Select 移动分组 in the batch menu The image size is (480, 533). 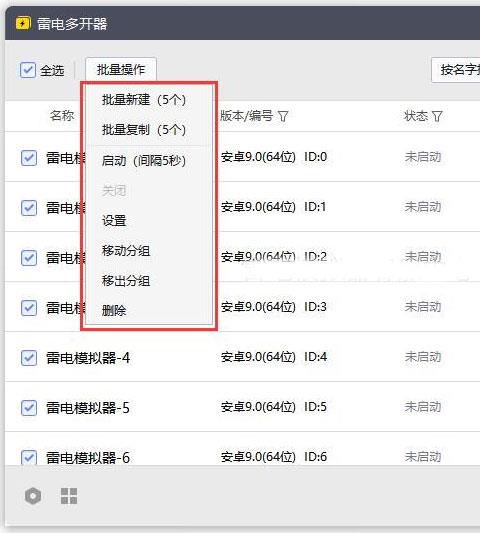click(126, 251)
